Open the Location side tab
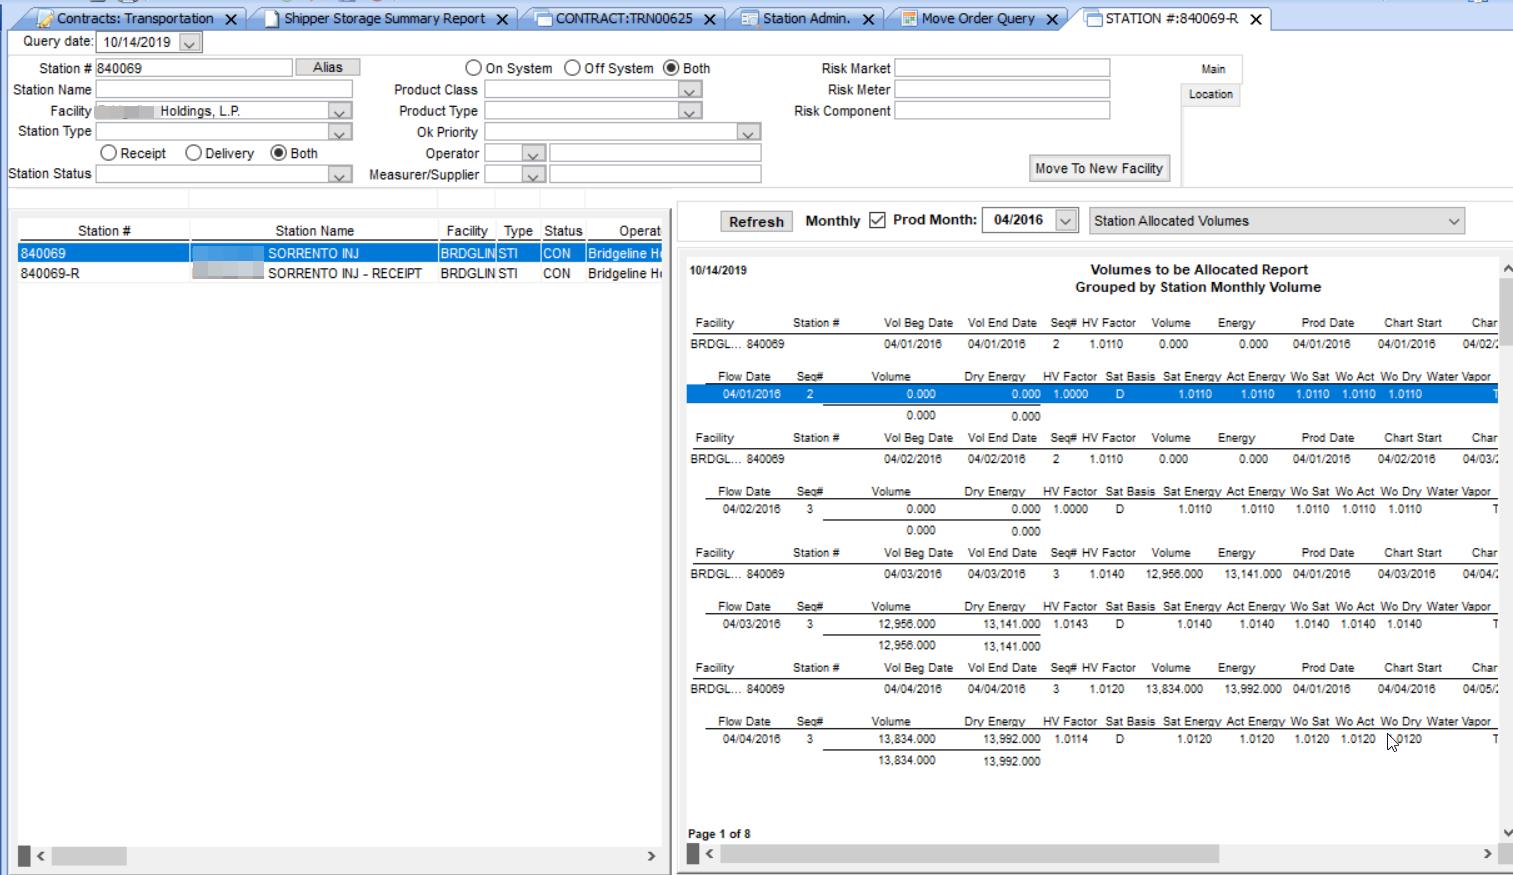 [1210, 94]
